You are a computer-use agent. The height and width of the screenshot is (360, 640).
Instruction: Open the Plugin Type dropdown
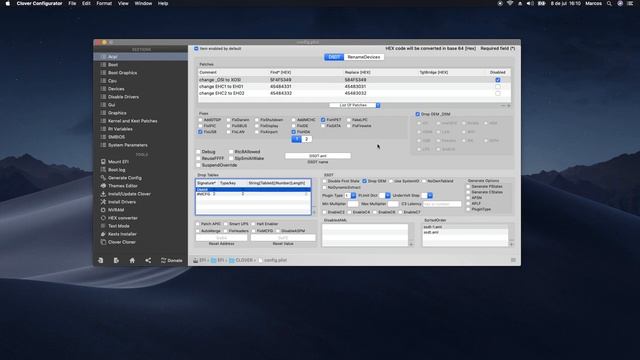click(x=350, y=196)
